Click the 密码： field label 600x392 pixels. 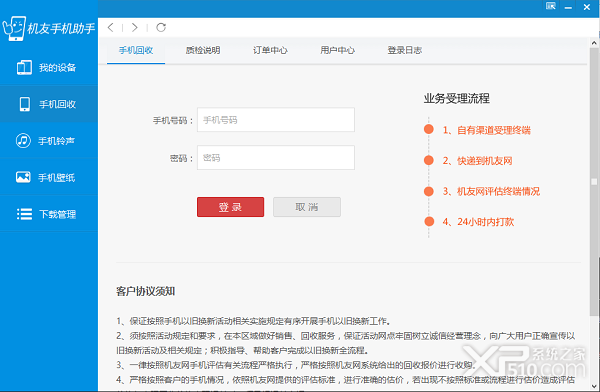(181, 158)
